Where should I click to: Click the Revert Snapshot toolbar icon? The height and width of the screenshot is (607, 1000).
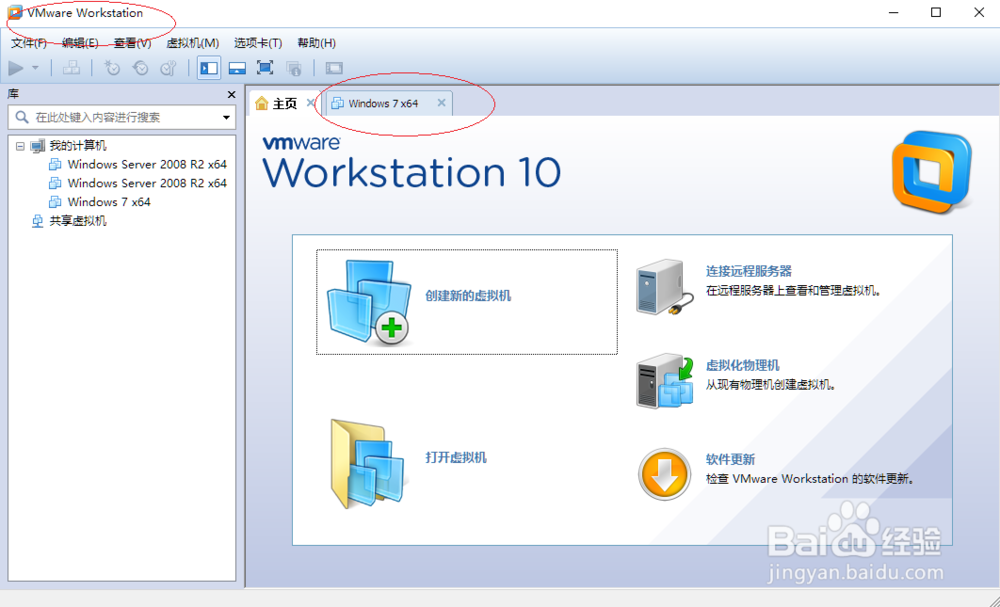coord(140,67)
